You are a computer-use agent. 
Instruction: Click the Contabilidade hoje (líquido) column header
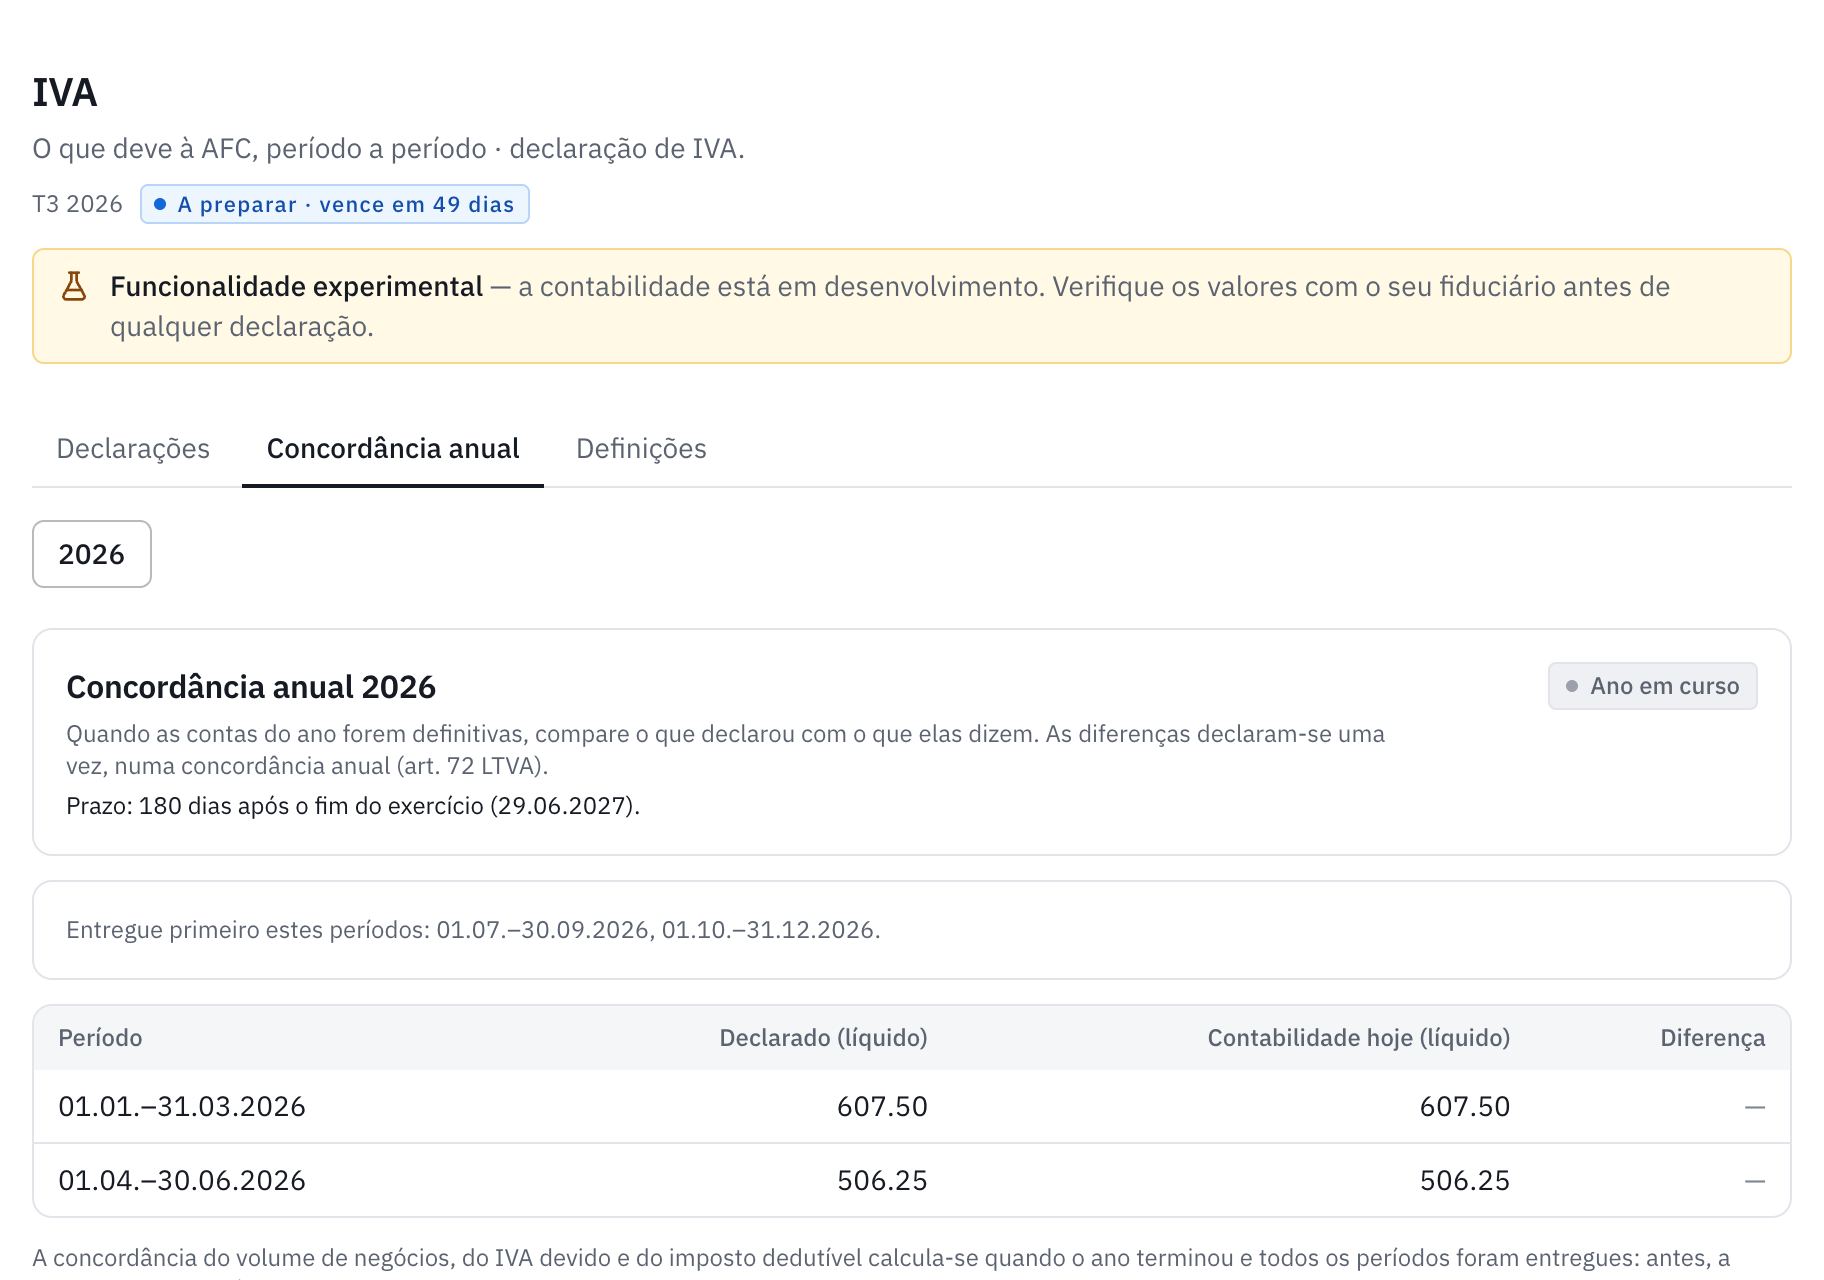click(1359, 1038)
